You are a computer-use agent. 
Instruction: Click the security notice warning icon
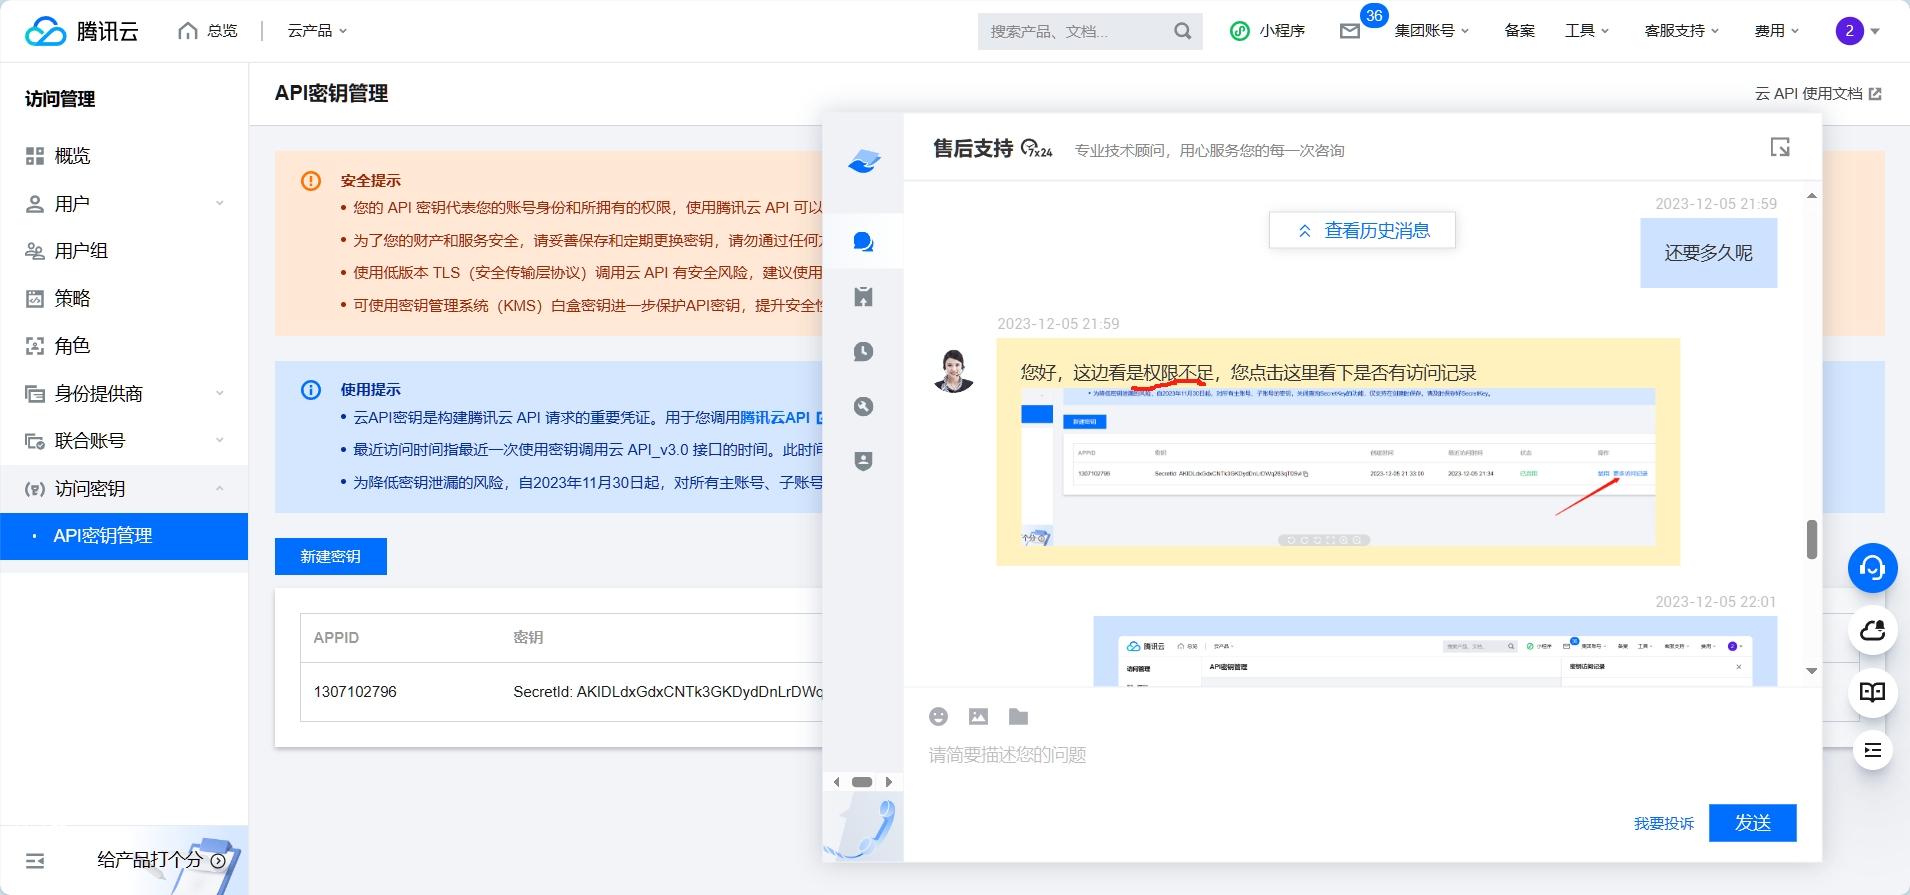[x=311, y=181]
